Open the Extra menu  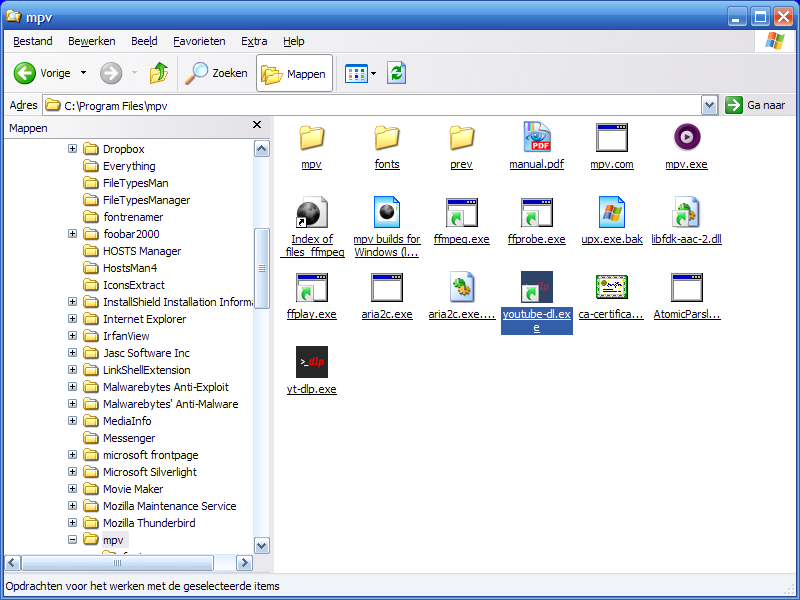click(x=254, y=41)
